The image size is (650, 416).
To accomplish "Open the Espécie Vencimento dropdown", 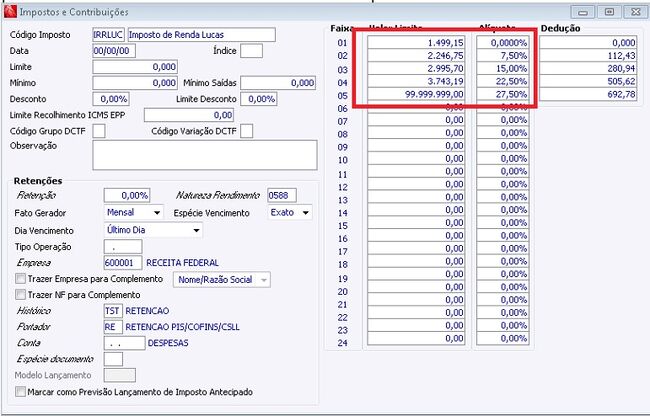I will [290, 213].
